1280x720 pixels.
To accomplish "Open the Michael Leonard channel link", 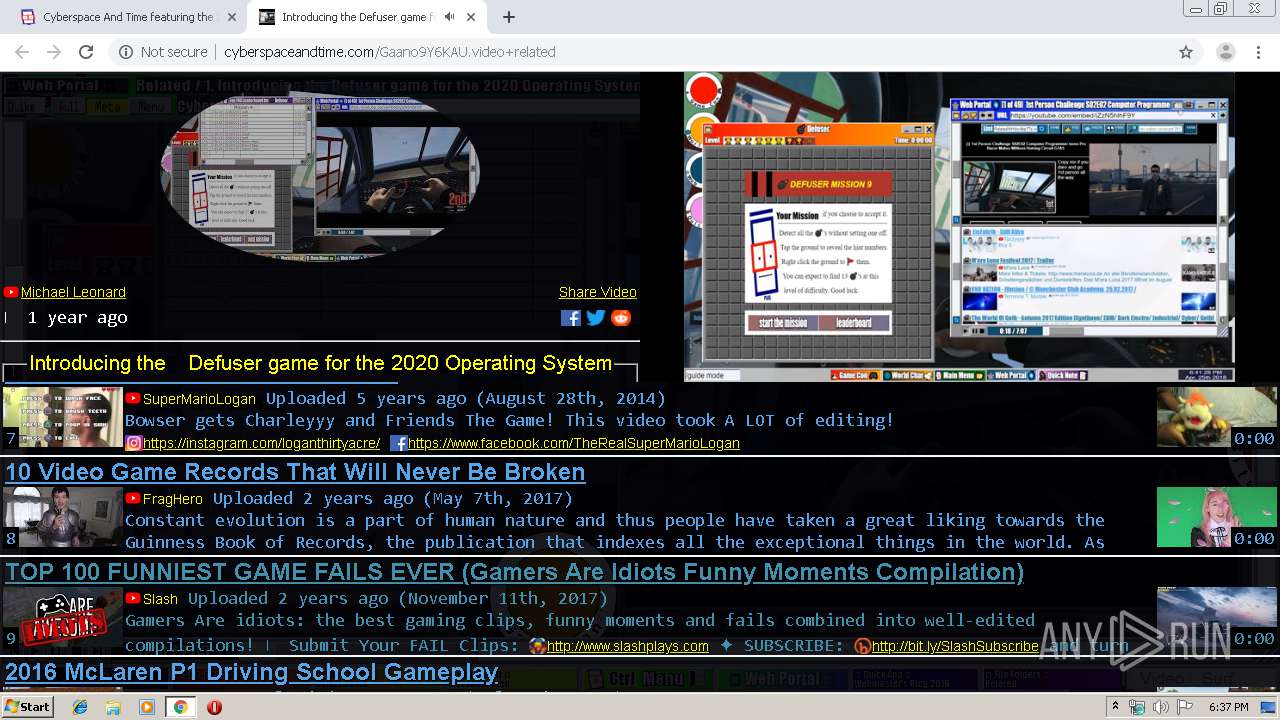I will [73, 292].
